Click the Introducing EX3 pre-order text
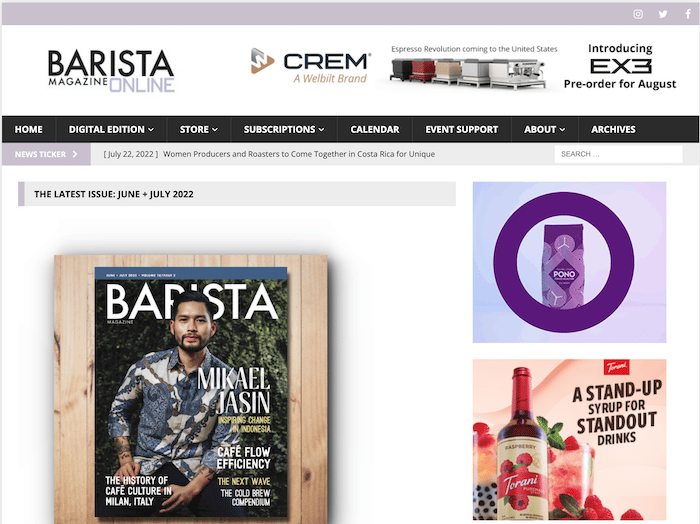This screenshot has height=524, width=700. click(620, 66)
